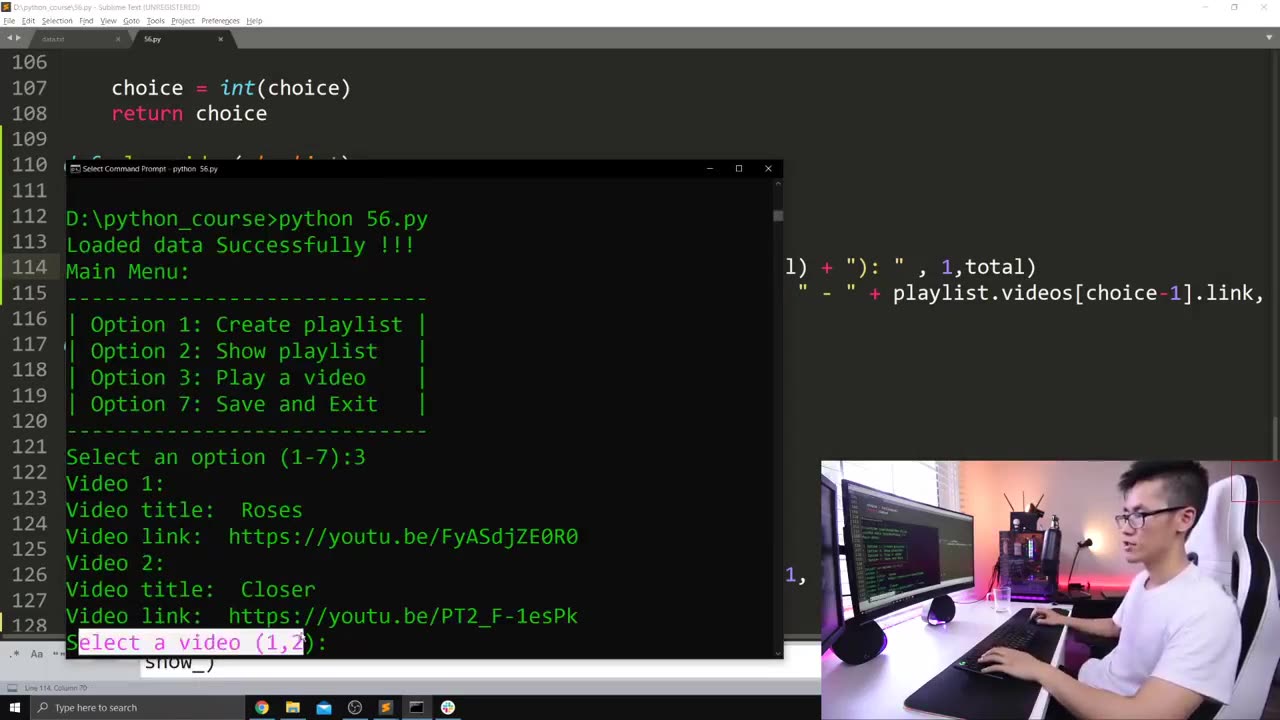The height and width of the screenshot is (720, 1280).
Task: Click the next tab arrow
Action: 18,38
